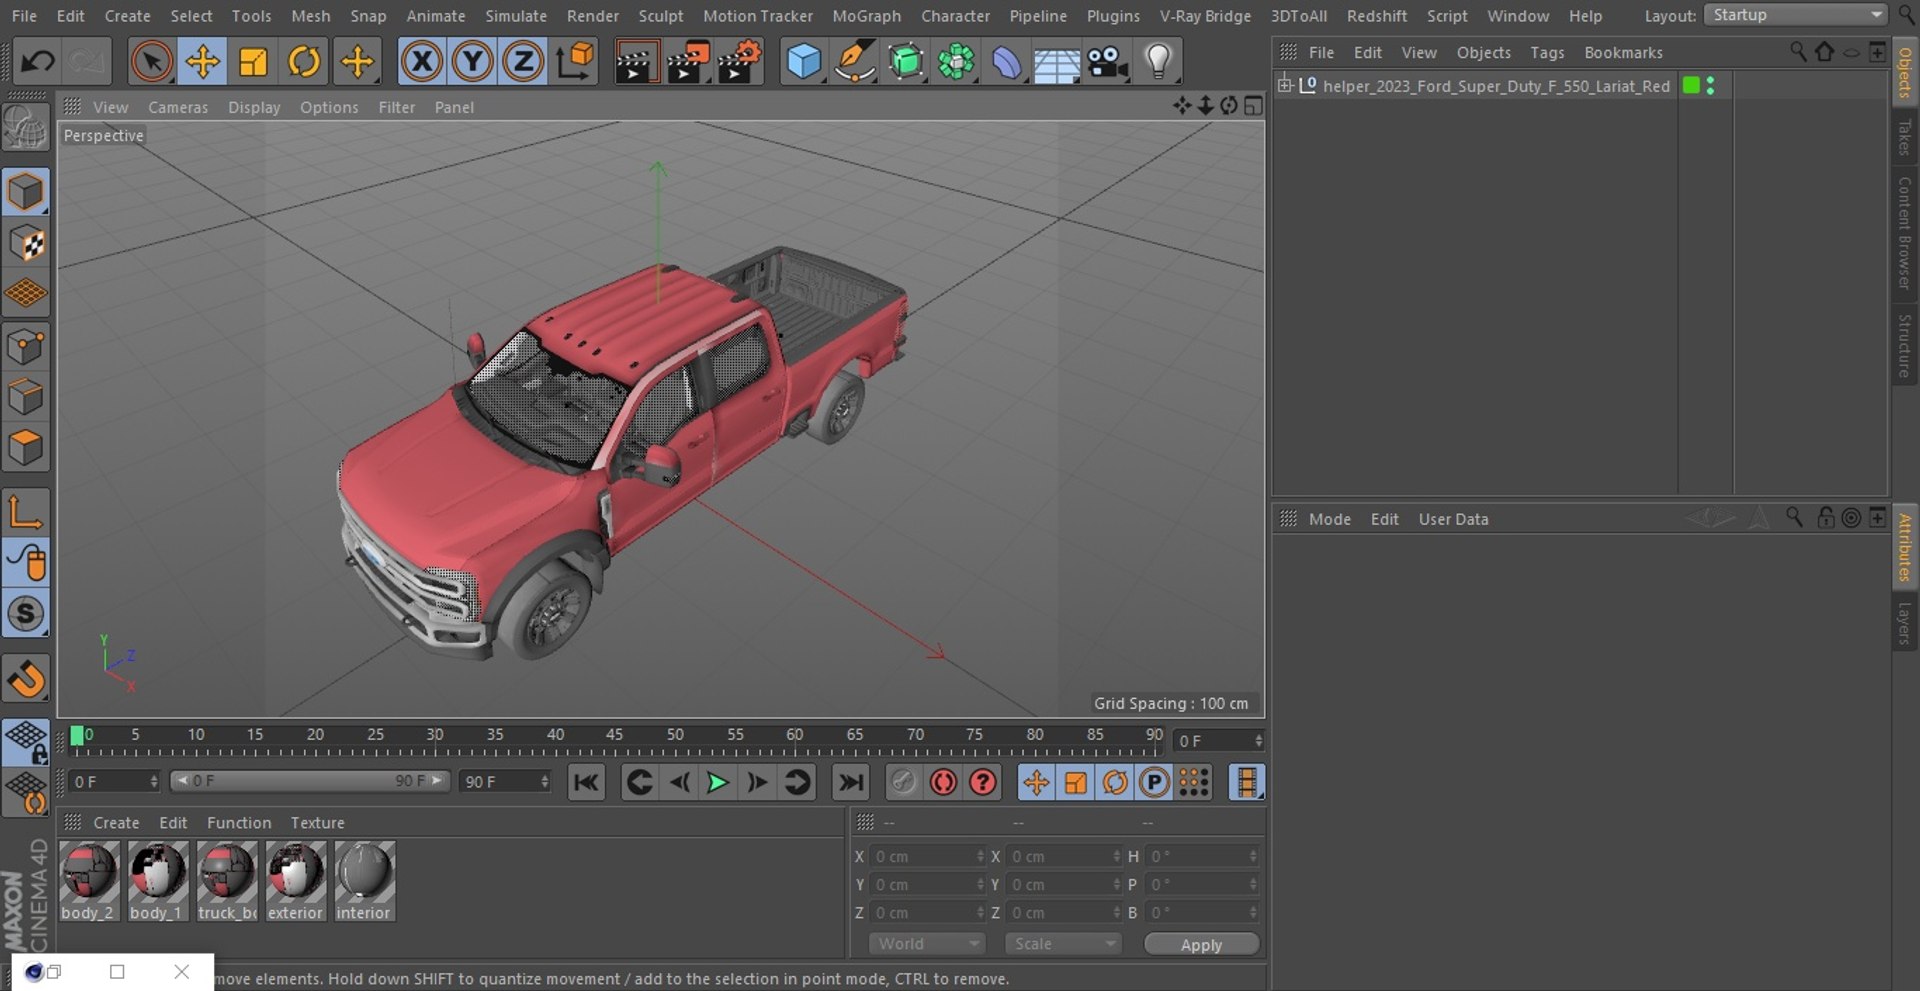Expand the helper_2023_Ford_Super_Duty object tree
Viewport: 1920px width, 991px height.
tap(1285, 85)
